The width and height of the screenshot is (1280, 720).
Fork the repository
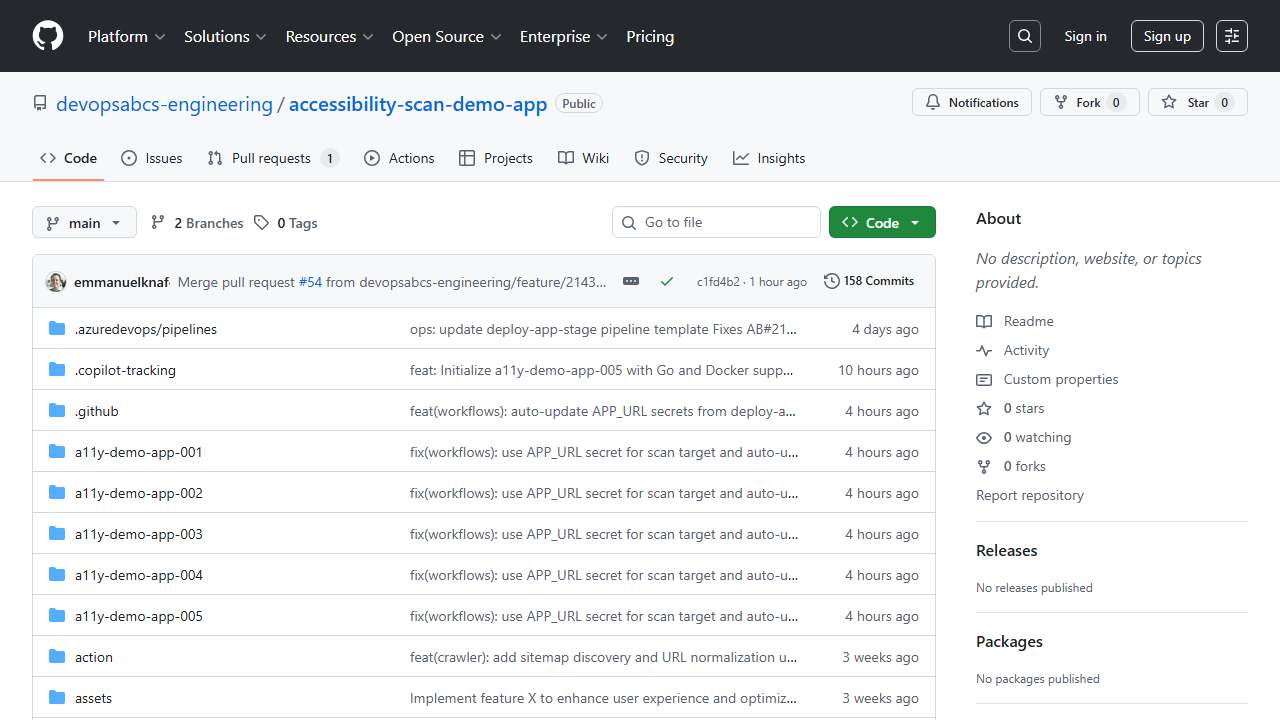pos(1089,102)
